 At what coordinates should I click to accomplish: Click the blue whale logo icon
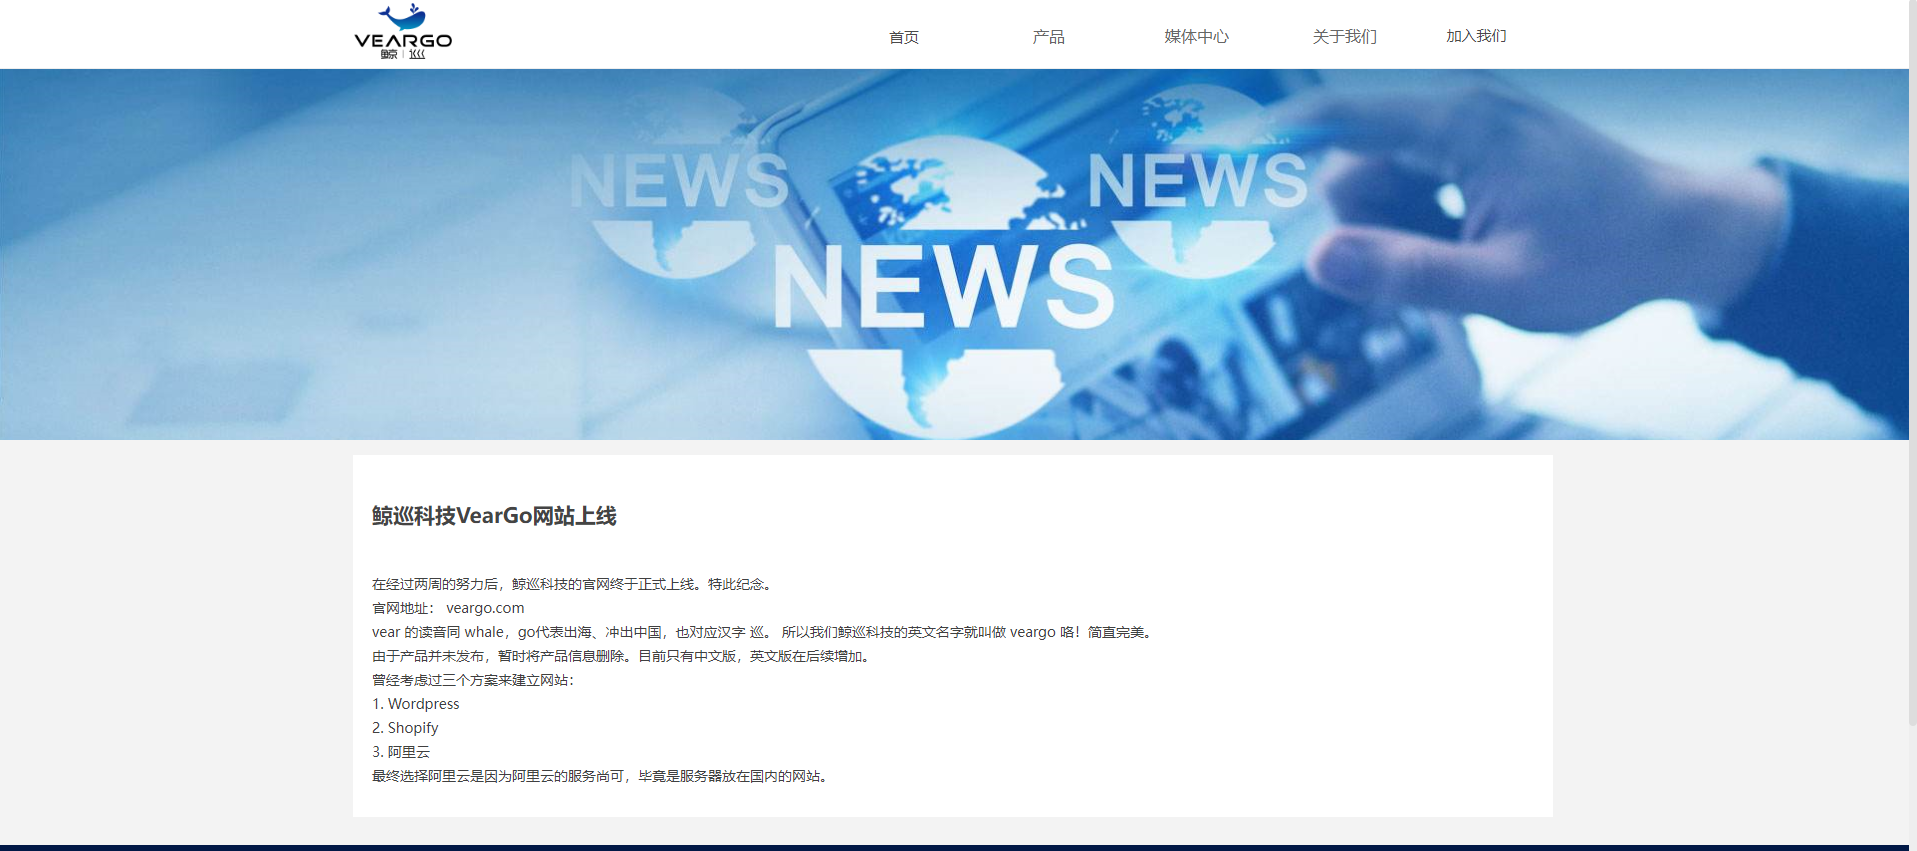point(404,17)
